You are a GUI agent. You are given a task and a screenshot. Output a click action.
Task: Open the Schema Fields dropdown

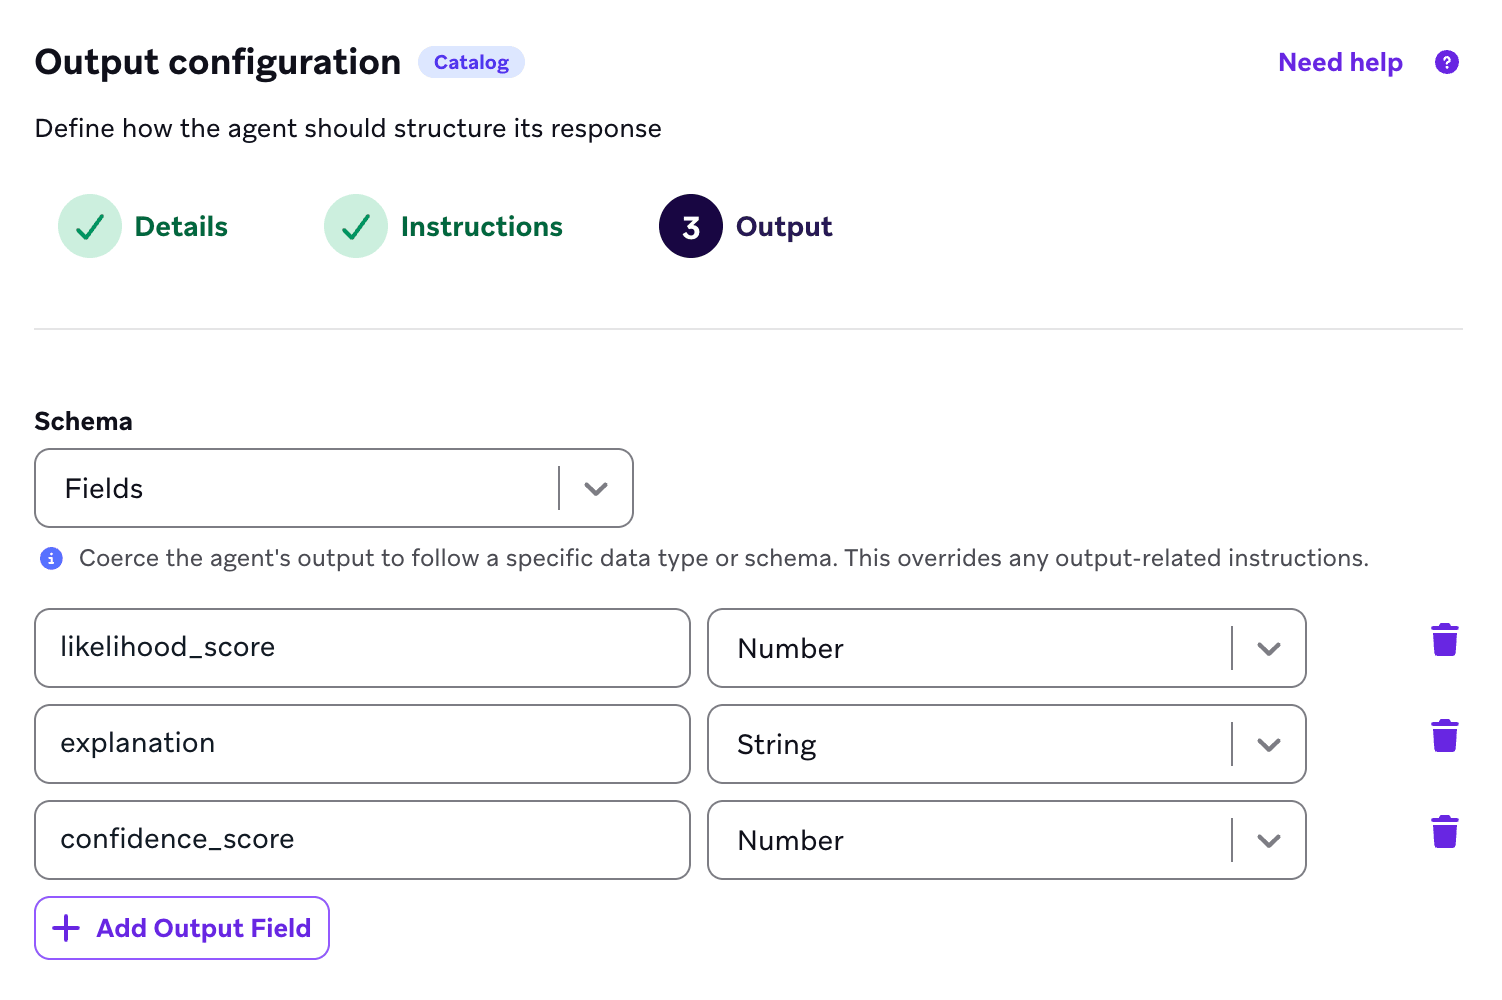[334, 489]
